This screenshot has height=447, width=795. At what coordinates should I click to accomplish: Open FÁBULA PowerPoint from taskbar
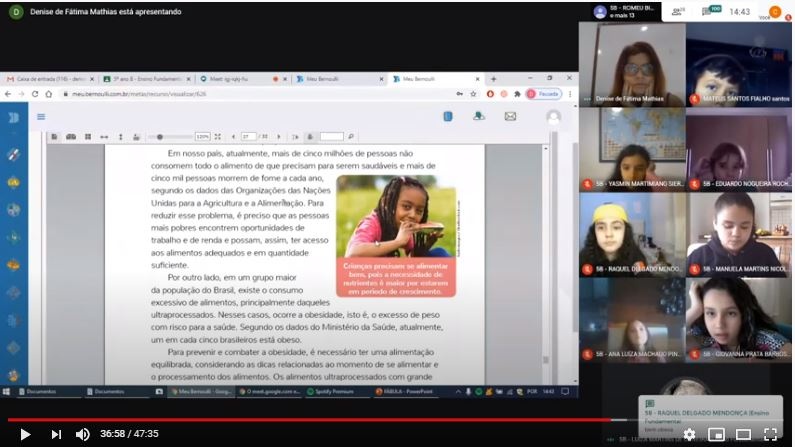click(404, 391)
